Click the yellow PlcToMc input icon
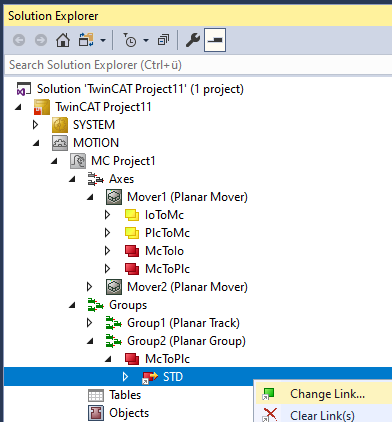 pos(132,233)
